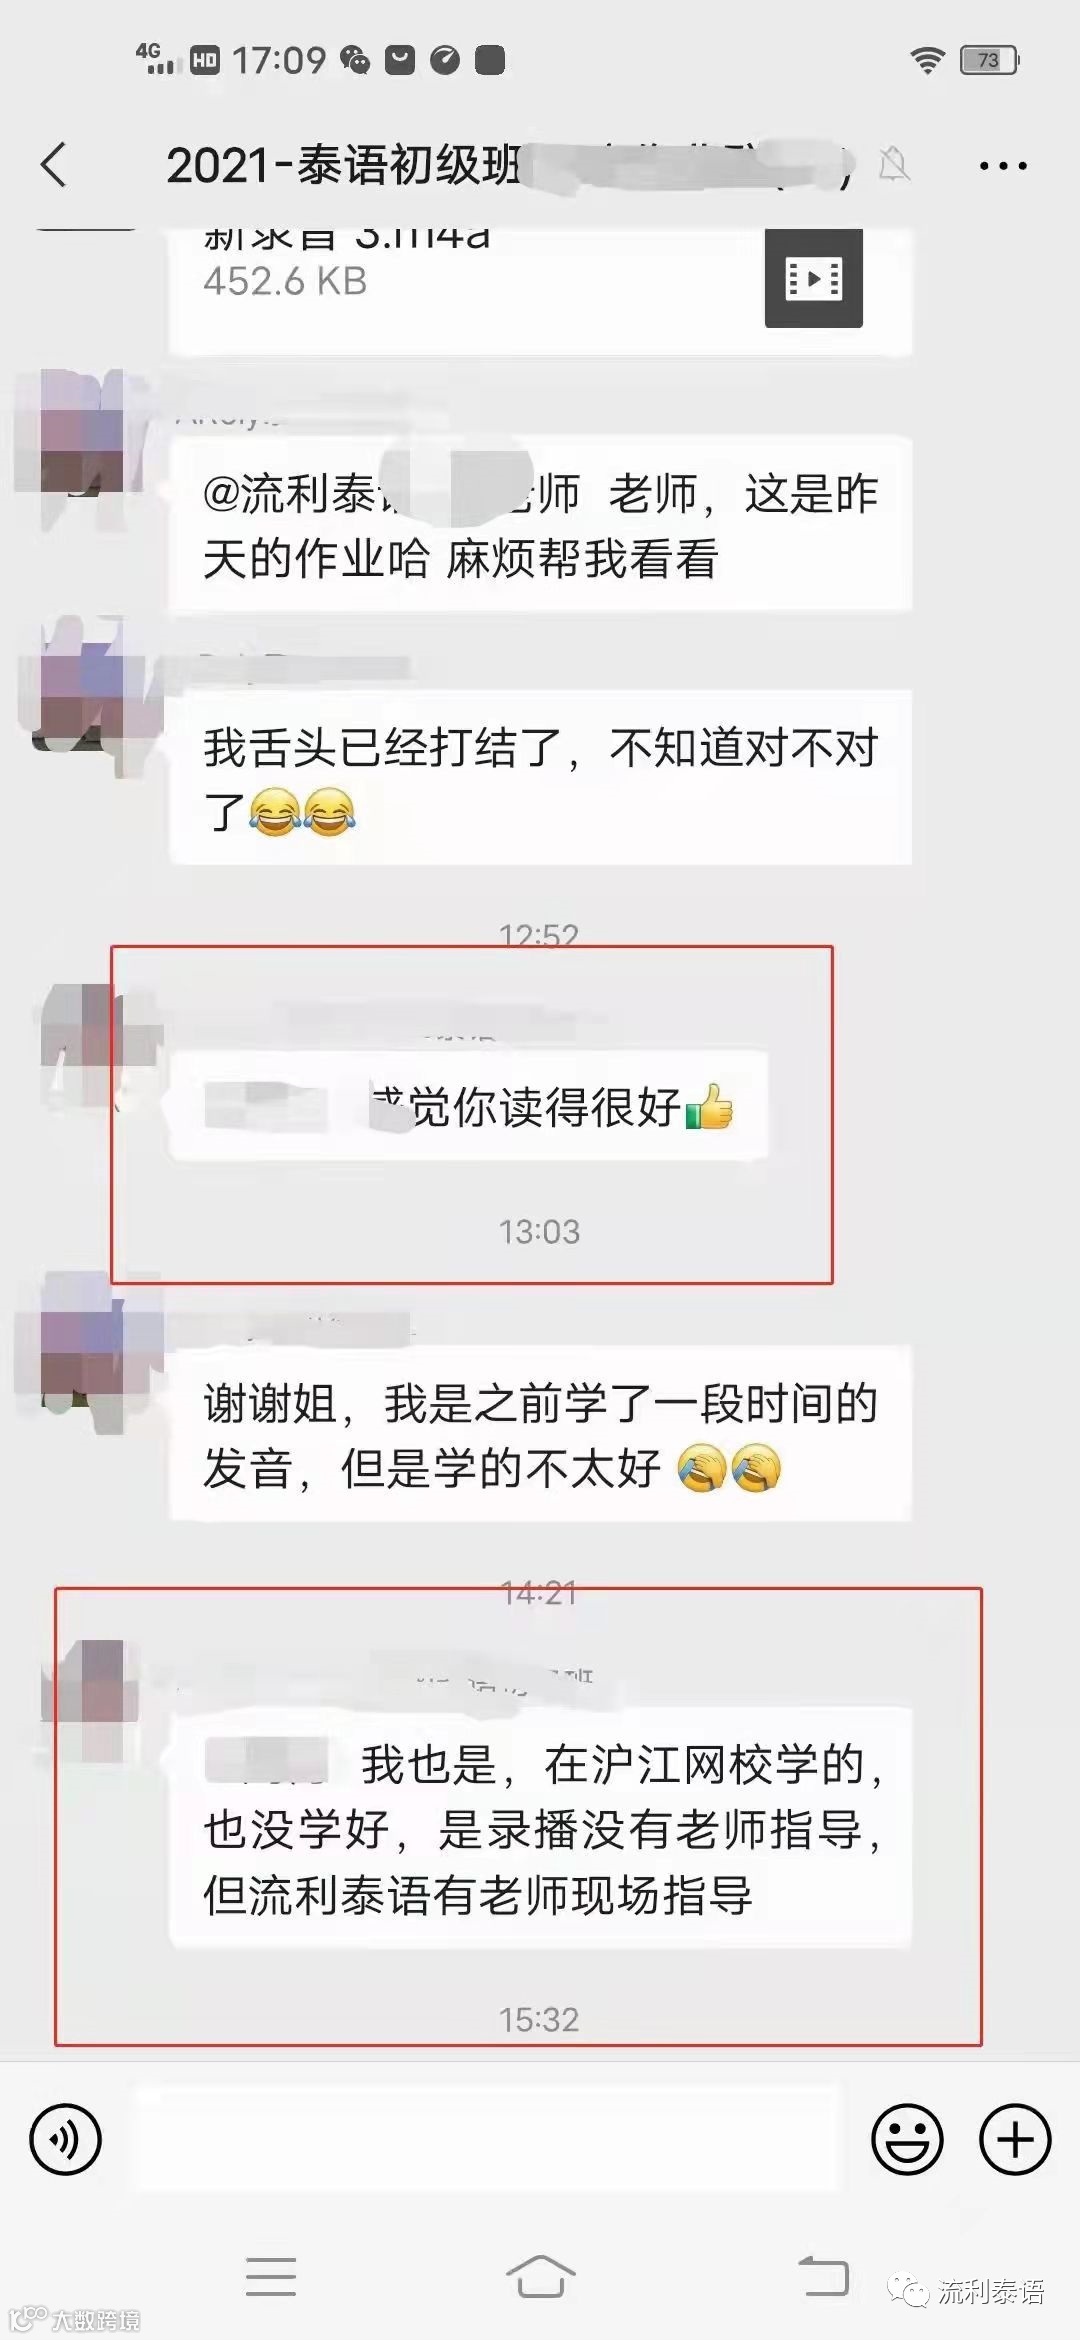Open the 2021-泰语初级班 group title
1080x2340 pixels.
pos(344,165)
